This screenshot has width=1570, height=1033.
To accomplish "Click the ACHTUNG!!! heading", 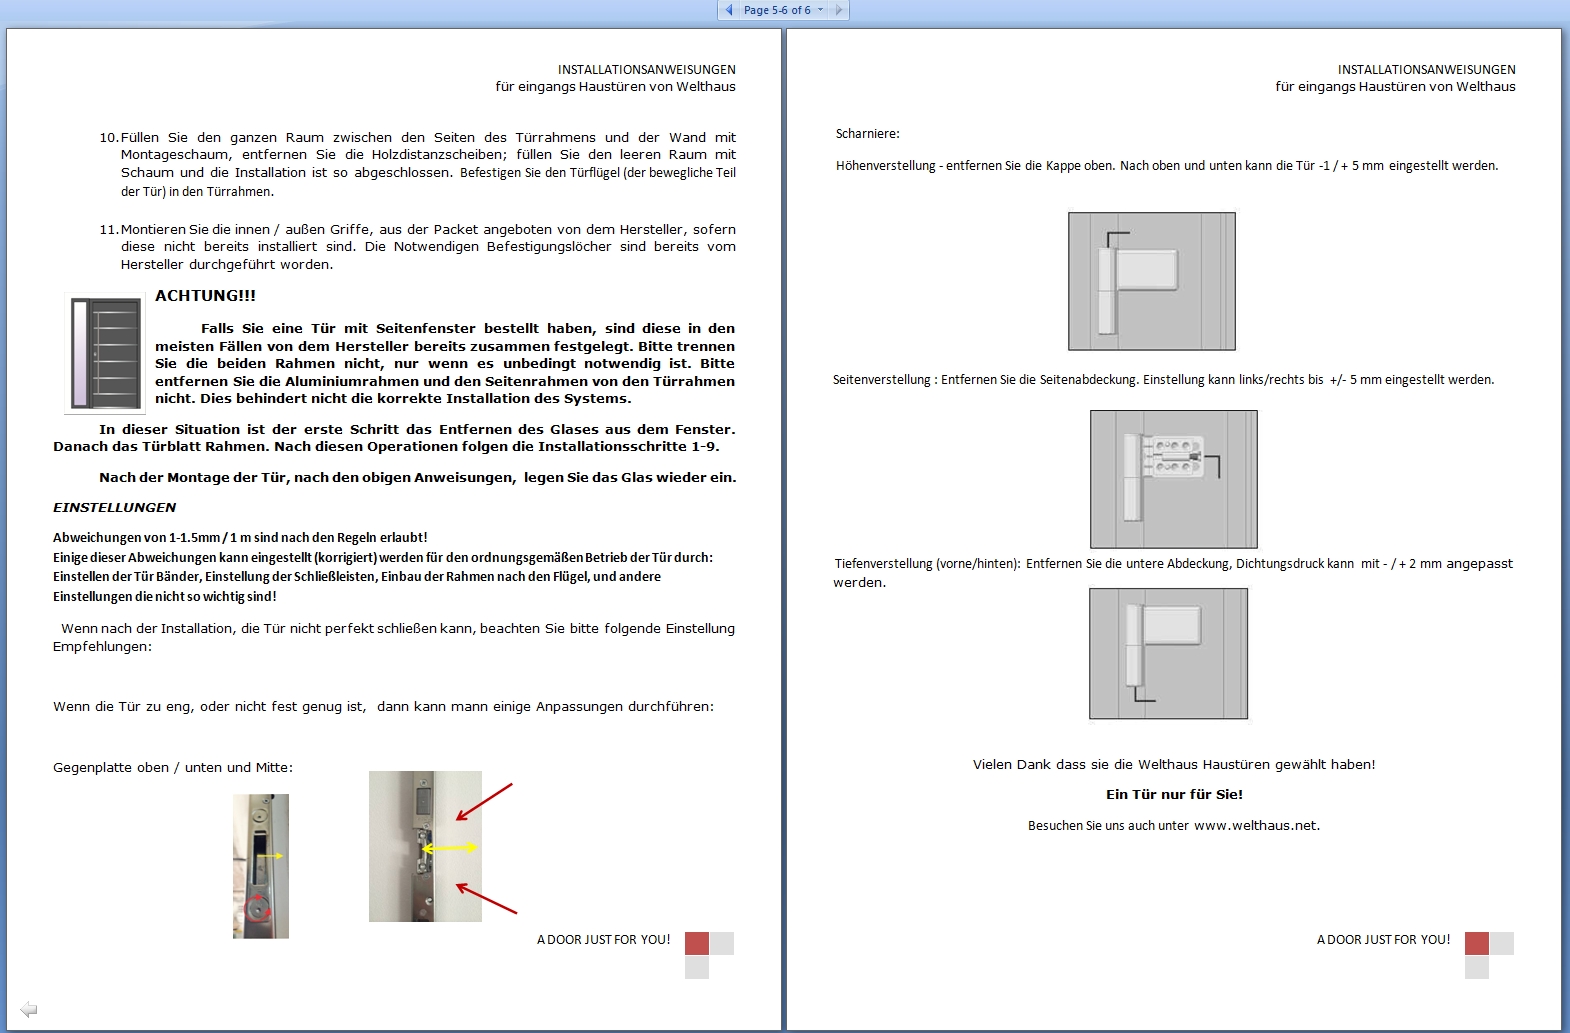I will tap(205, 296).
